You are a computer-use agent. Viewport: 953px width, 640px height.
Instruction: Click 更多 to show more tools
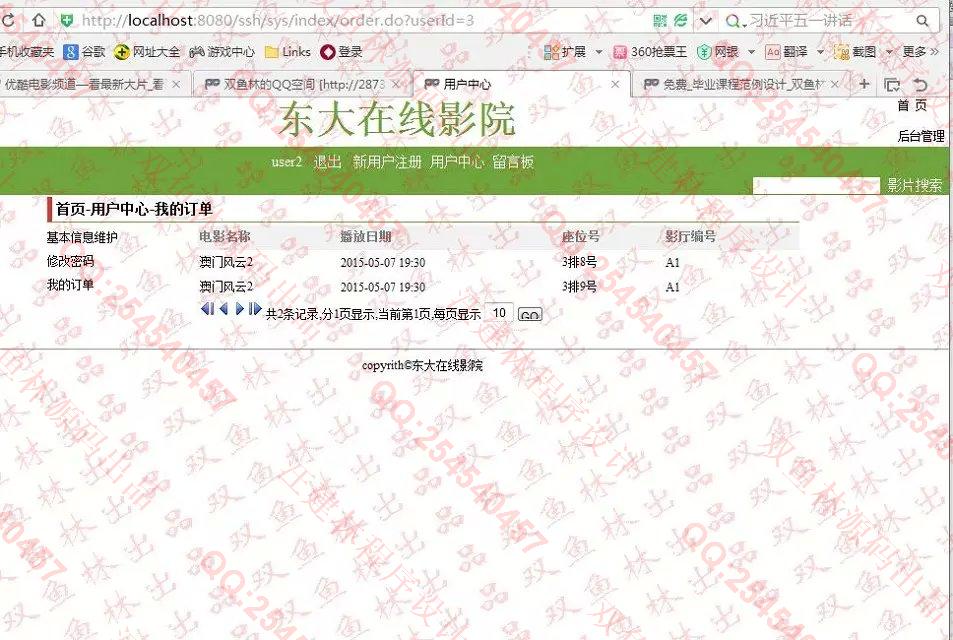[x=920, y=52]
